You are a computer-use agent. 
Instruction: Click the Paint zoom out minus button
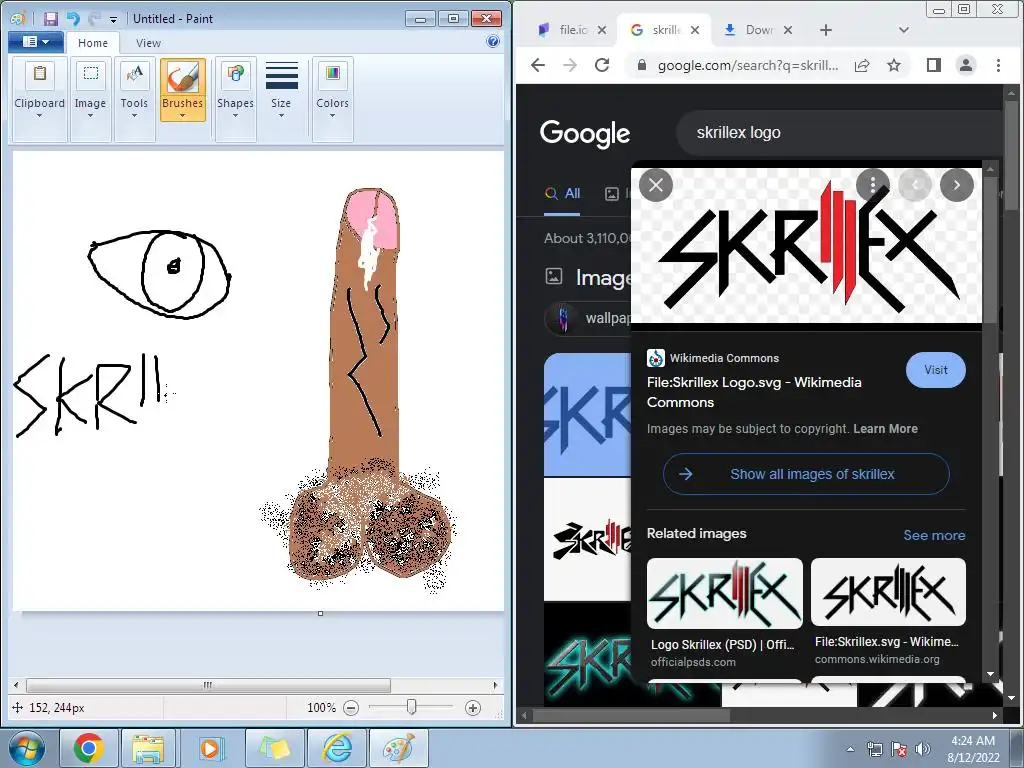[351, 707]
